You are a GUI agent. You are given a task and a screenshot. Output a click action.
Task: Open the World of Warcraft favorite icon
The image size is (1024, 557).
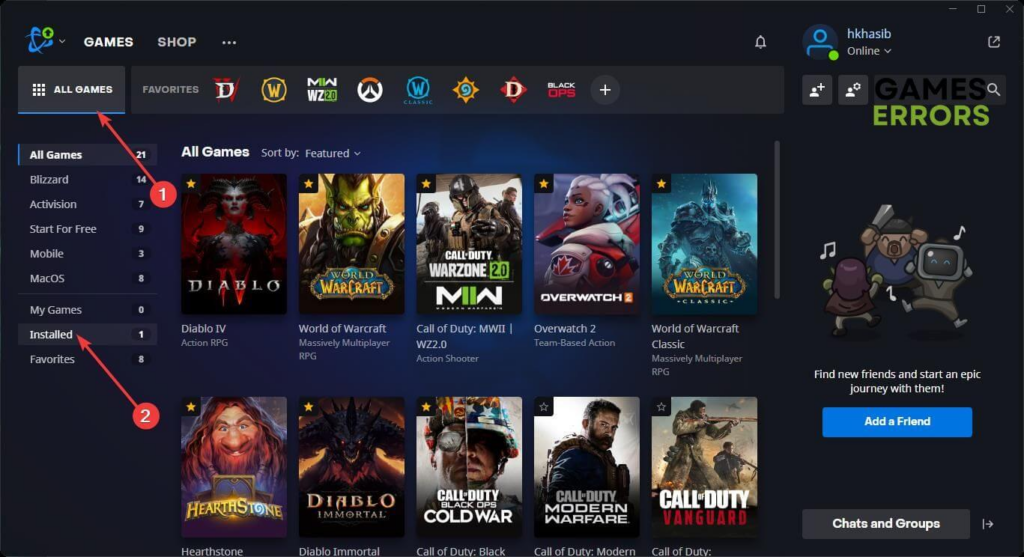click(x=274, y=89)
